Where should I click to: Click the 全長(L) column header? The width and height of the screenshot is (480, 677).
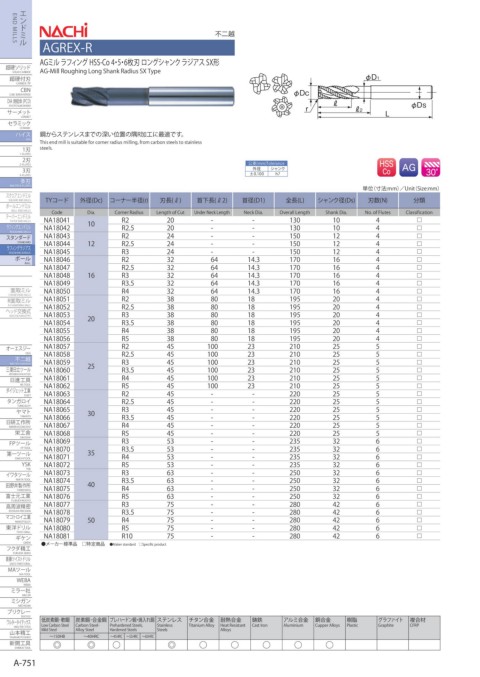[x=295, y=200]
